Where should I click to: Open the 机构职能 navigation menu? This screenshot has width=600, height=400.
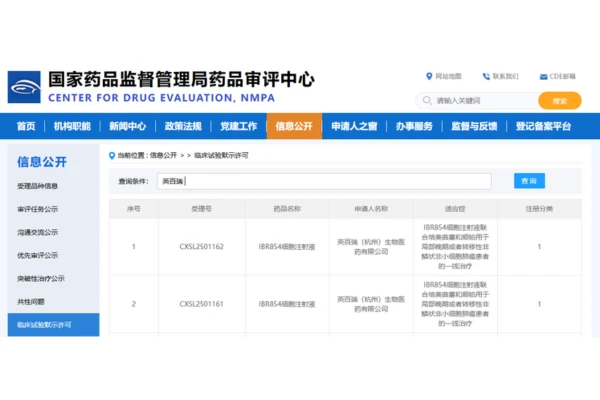pos(72,126)
